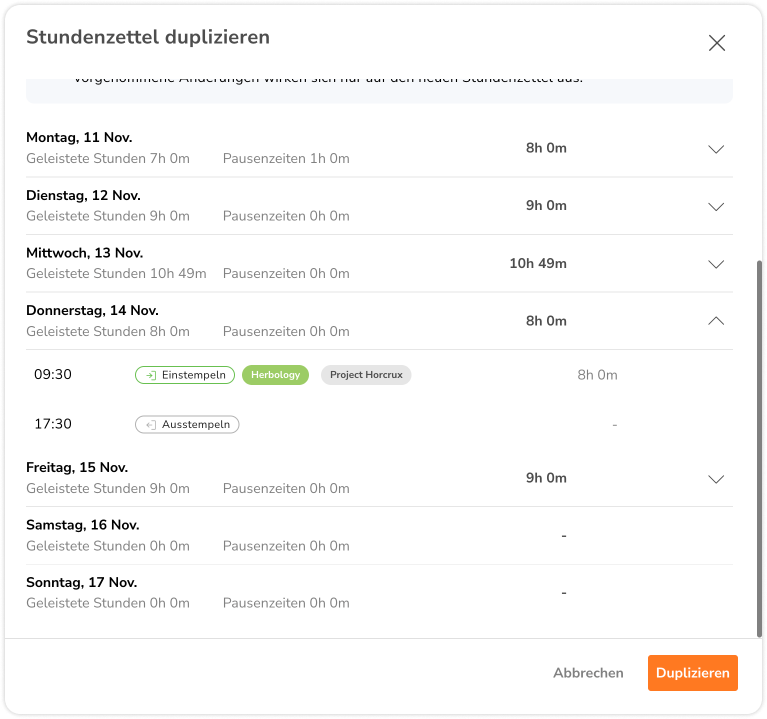Click the 17:30 time entry
Screen dimensions: 767x719
point(53,424)
